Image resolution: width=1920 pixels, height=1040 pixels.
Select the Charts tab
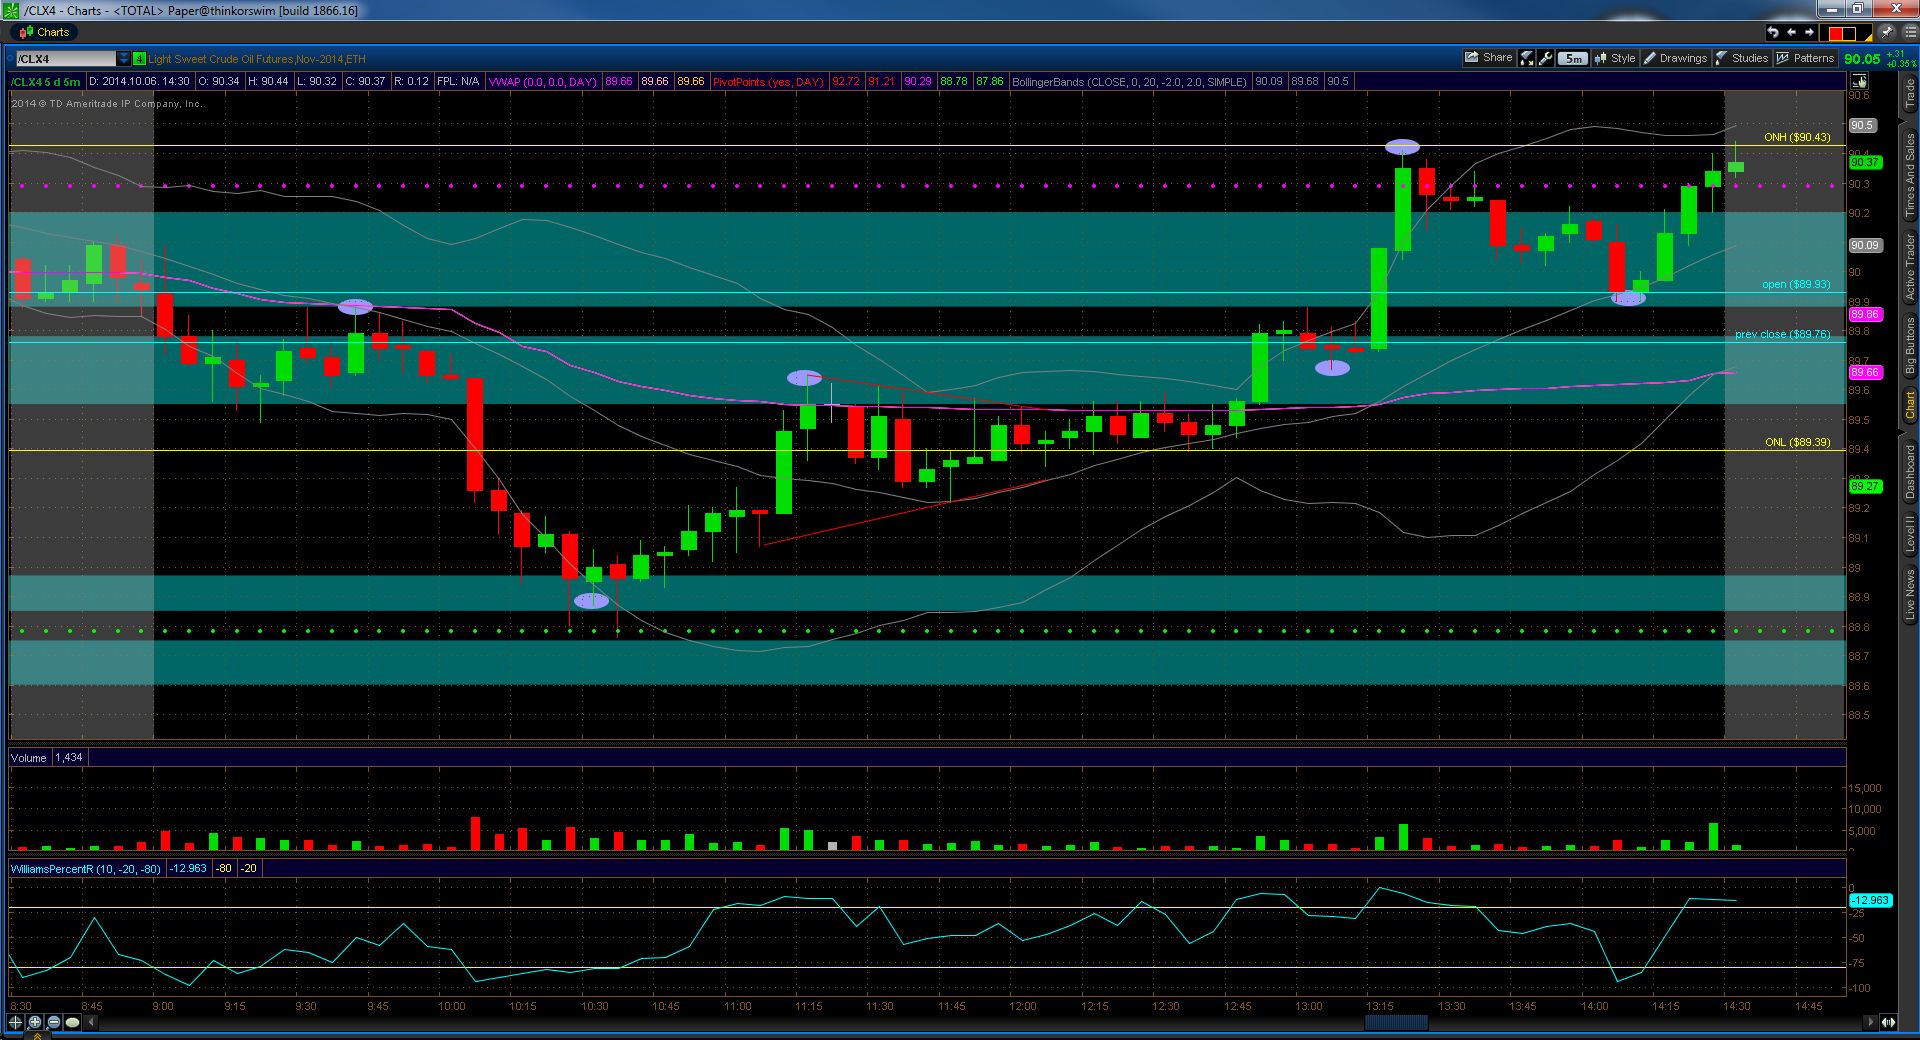click(x=45, y=32)
